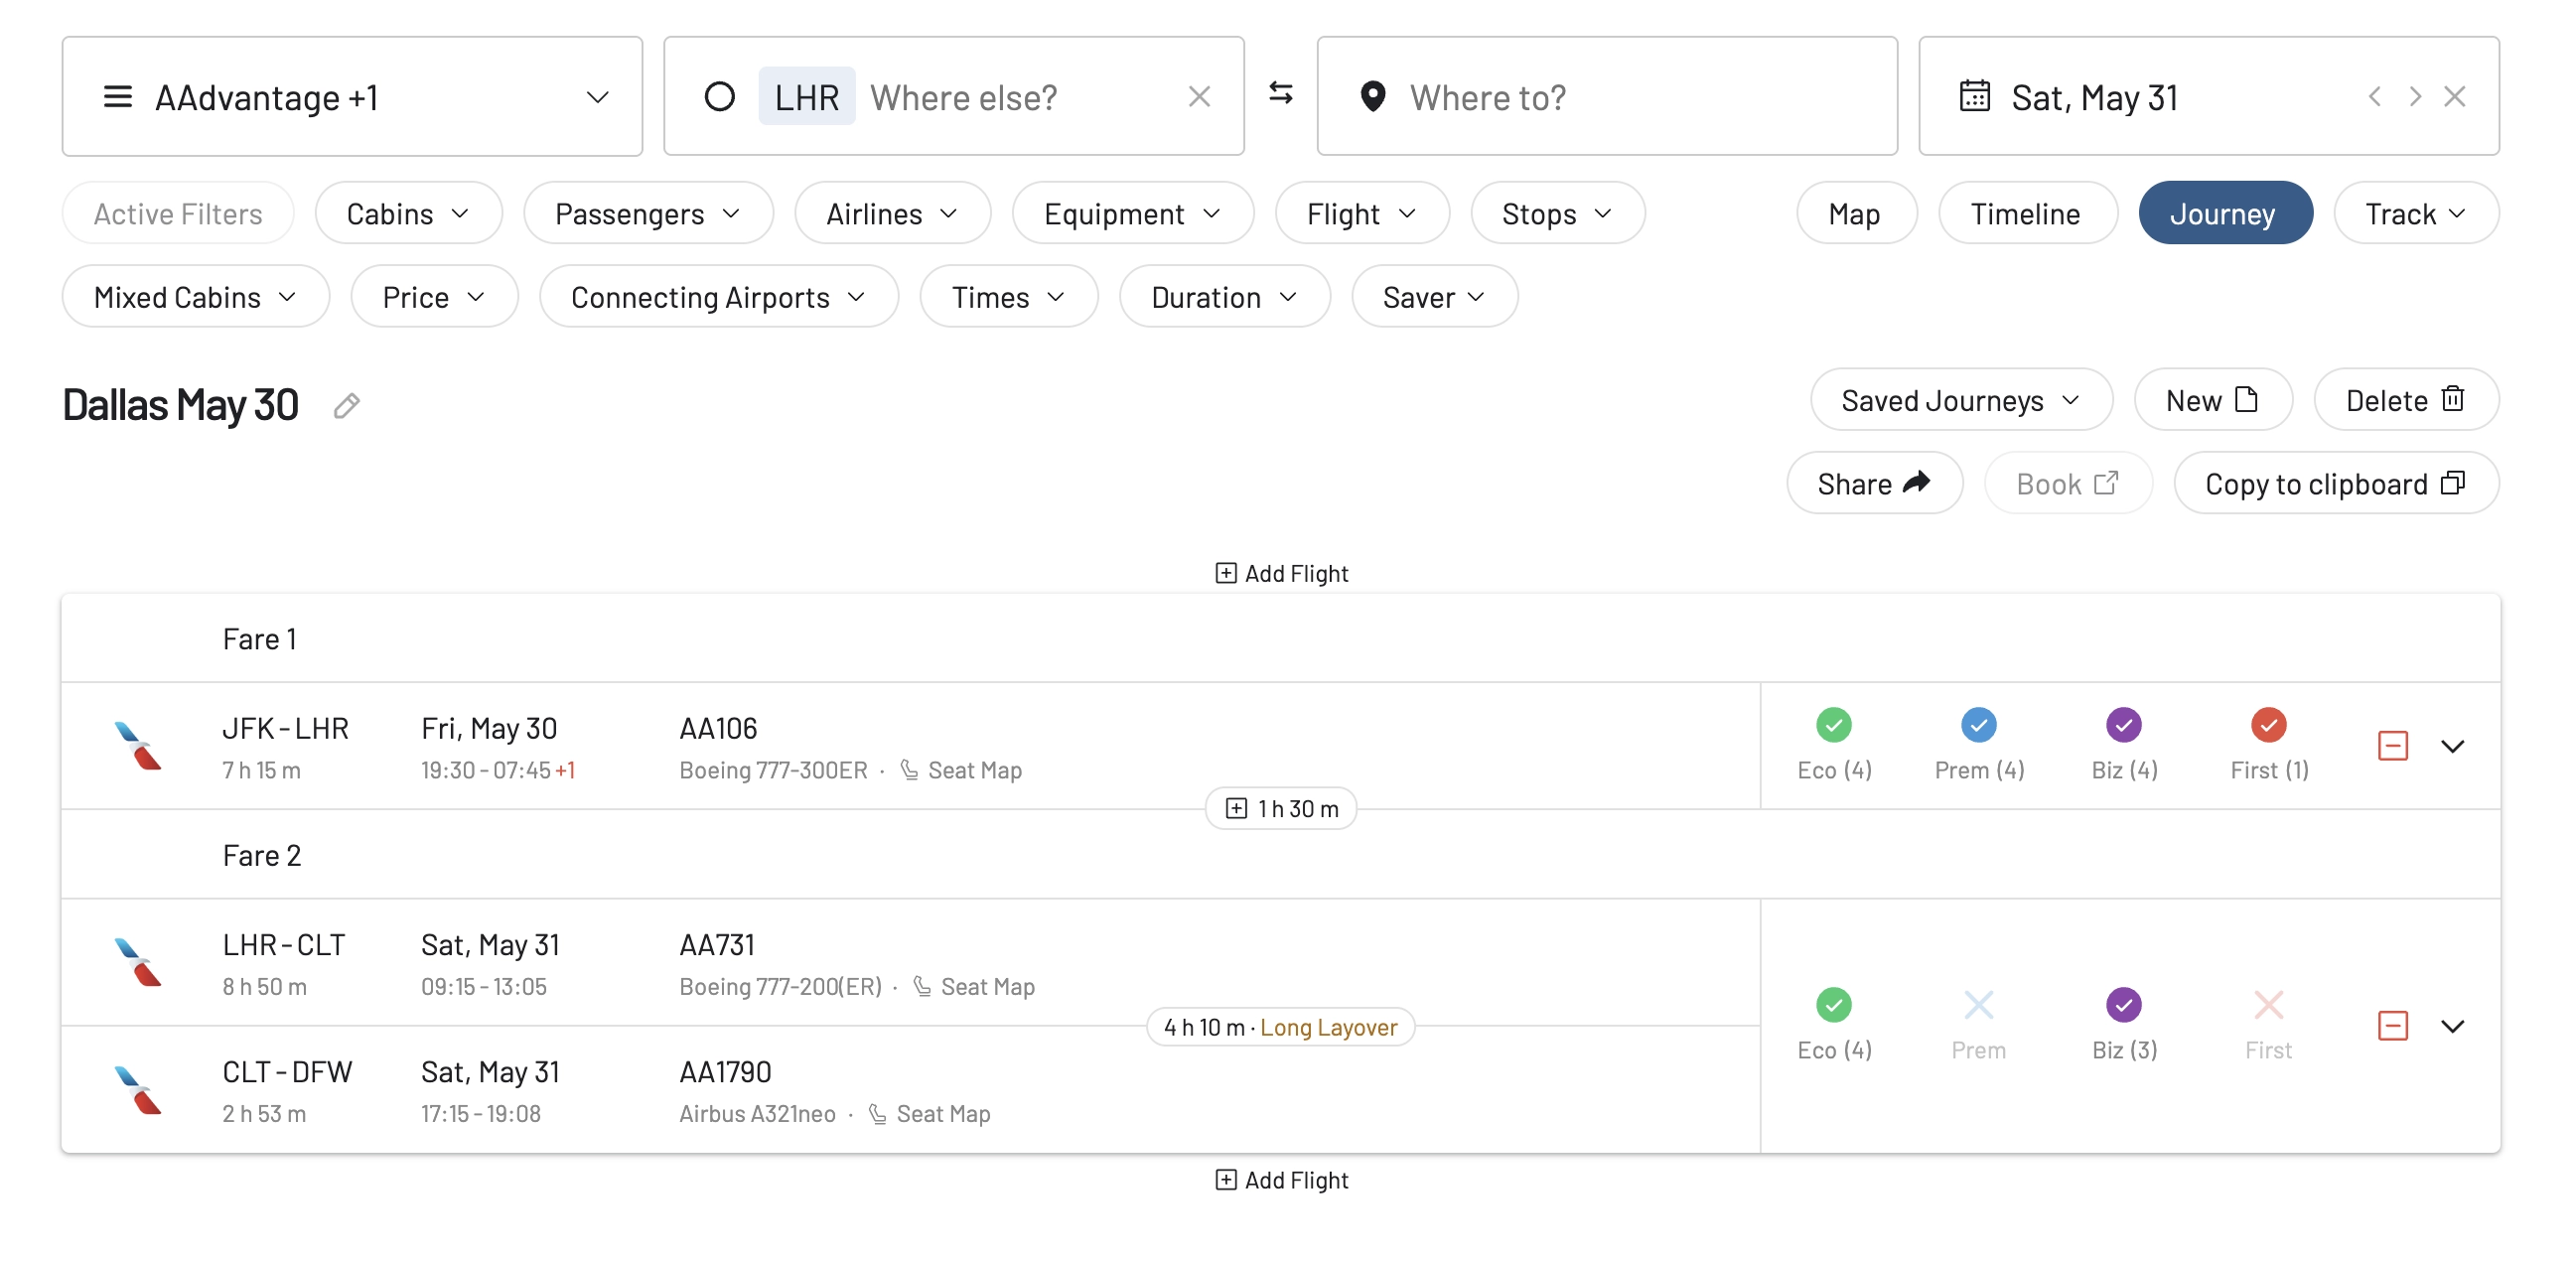The image size is (2576, 1261).
Task: Clear the LHR origin field
Action: click(1199, 97)
